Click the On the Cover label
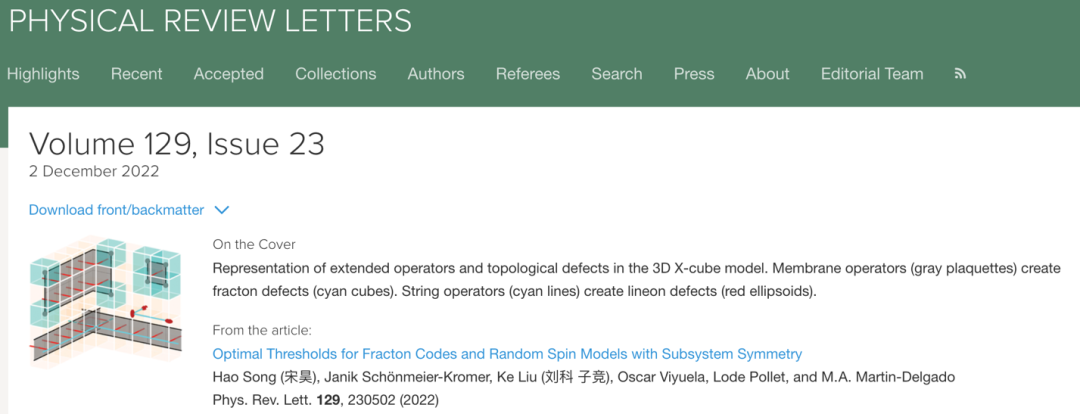 point(254,244)
